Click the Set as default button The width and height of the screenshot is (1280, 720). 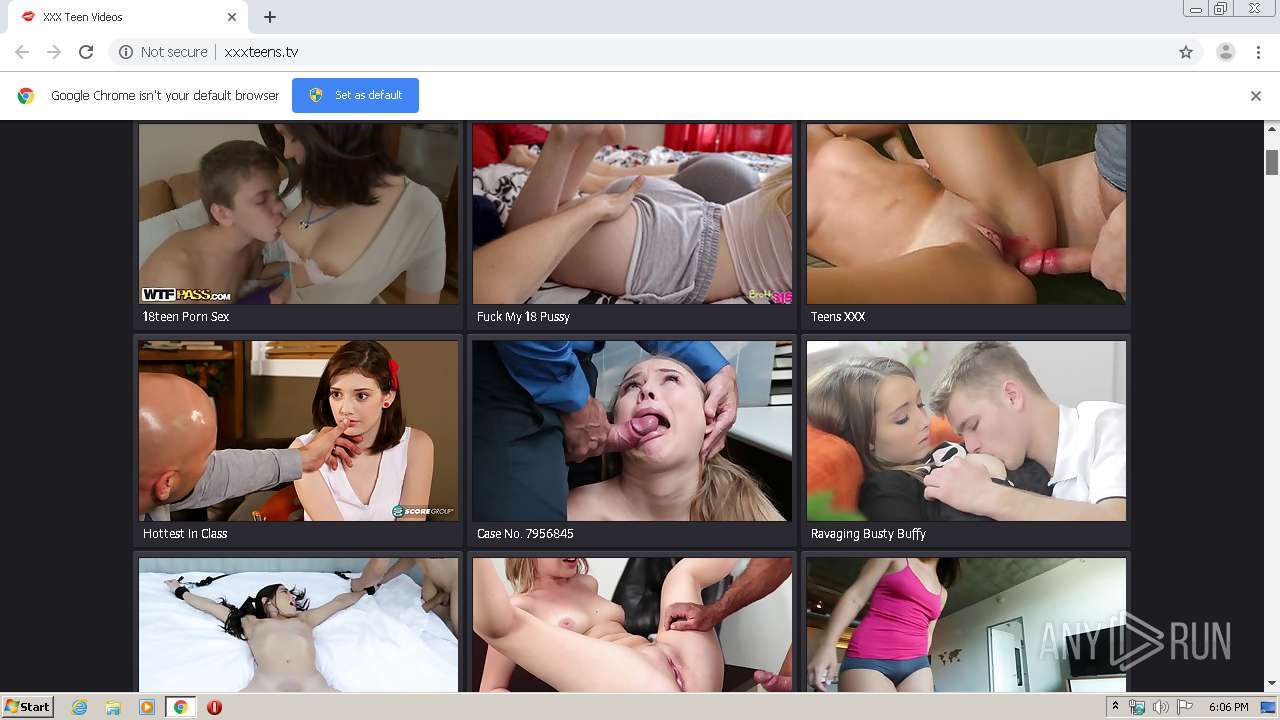(355, 95)
